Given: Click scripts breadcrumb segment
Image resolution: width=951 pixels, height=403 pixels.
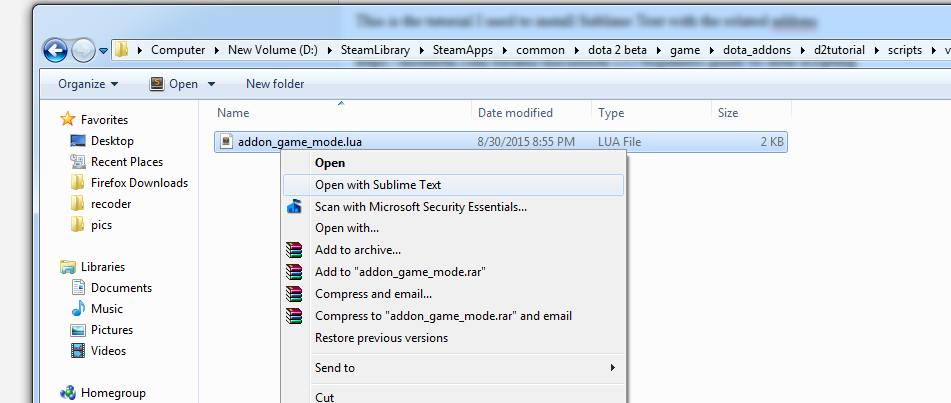Looking at the screenshot, I should [x=905, y=50].
